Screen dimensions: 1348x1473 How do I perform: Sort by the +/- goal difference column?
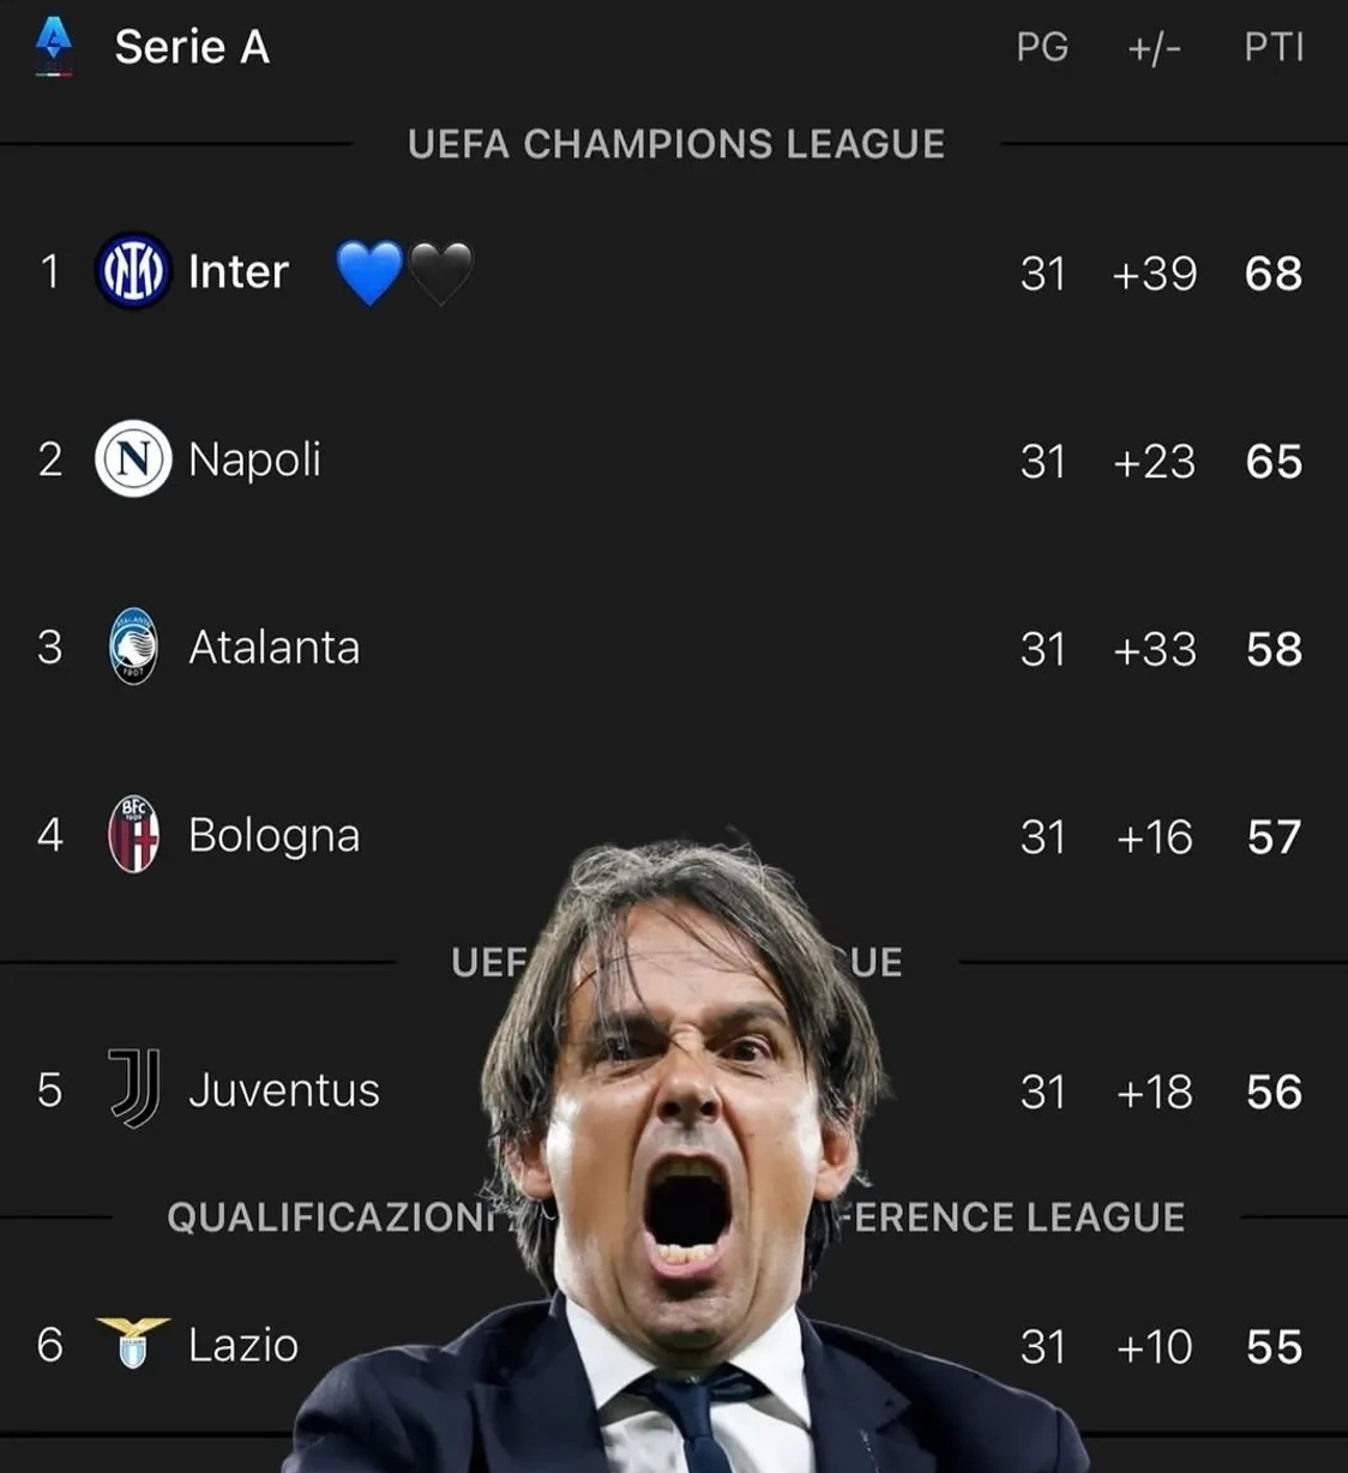(1154, 47)
